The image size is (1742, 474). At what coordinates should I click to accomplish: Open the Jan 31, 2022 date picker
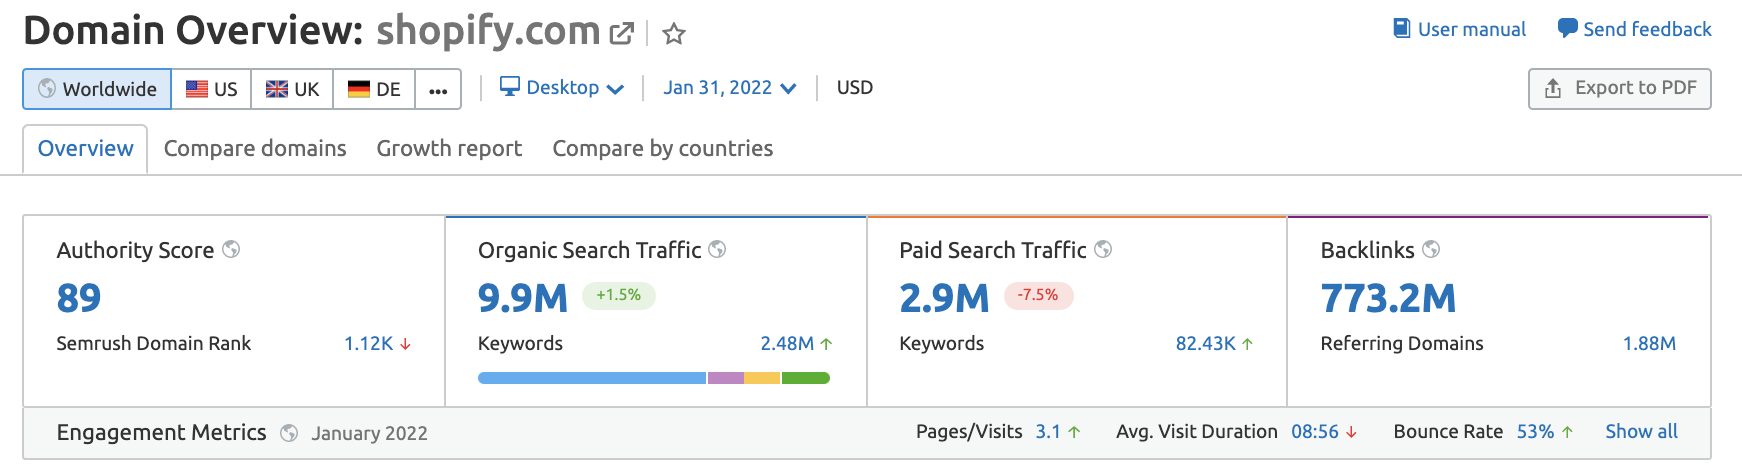(x=729, y=88)
